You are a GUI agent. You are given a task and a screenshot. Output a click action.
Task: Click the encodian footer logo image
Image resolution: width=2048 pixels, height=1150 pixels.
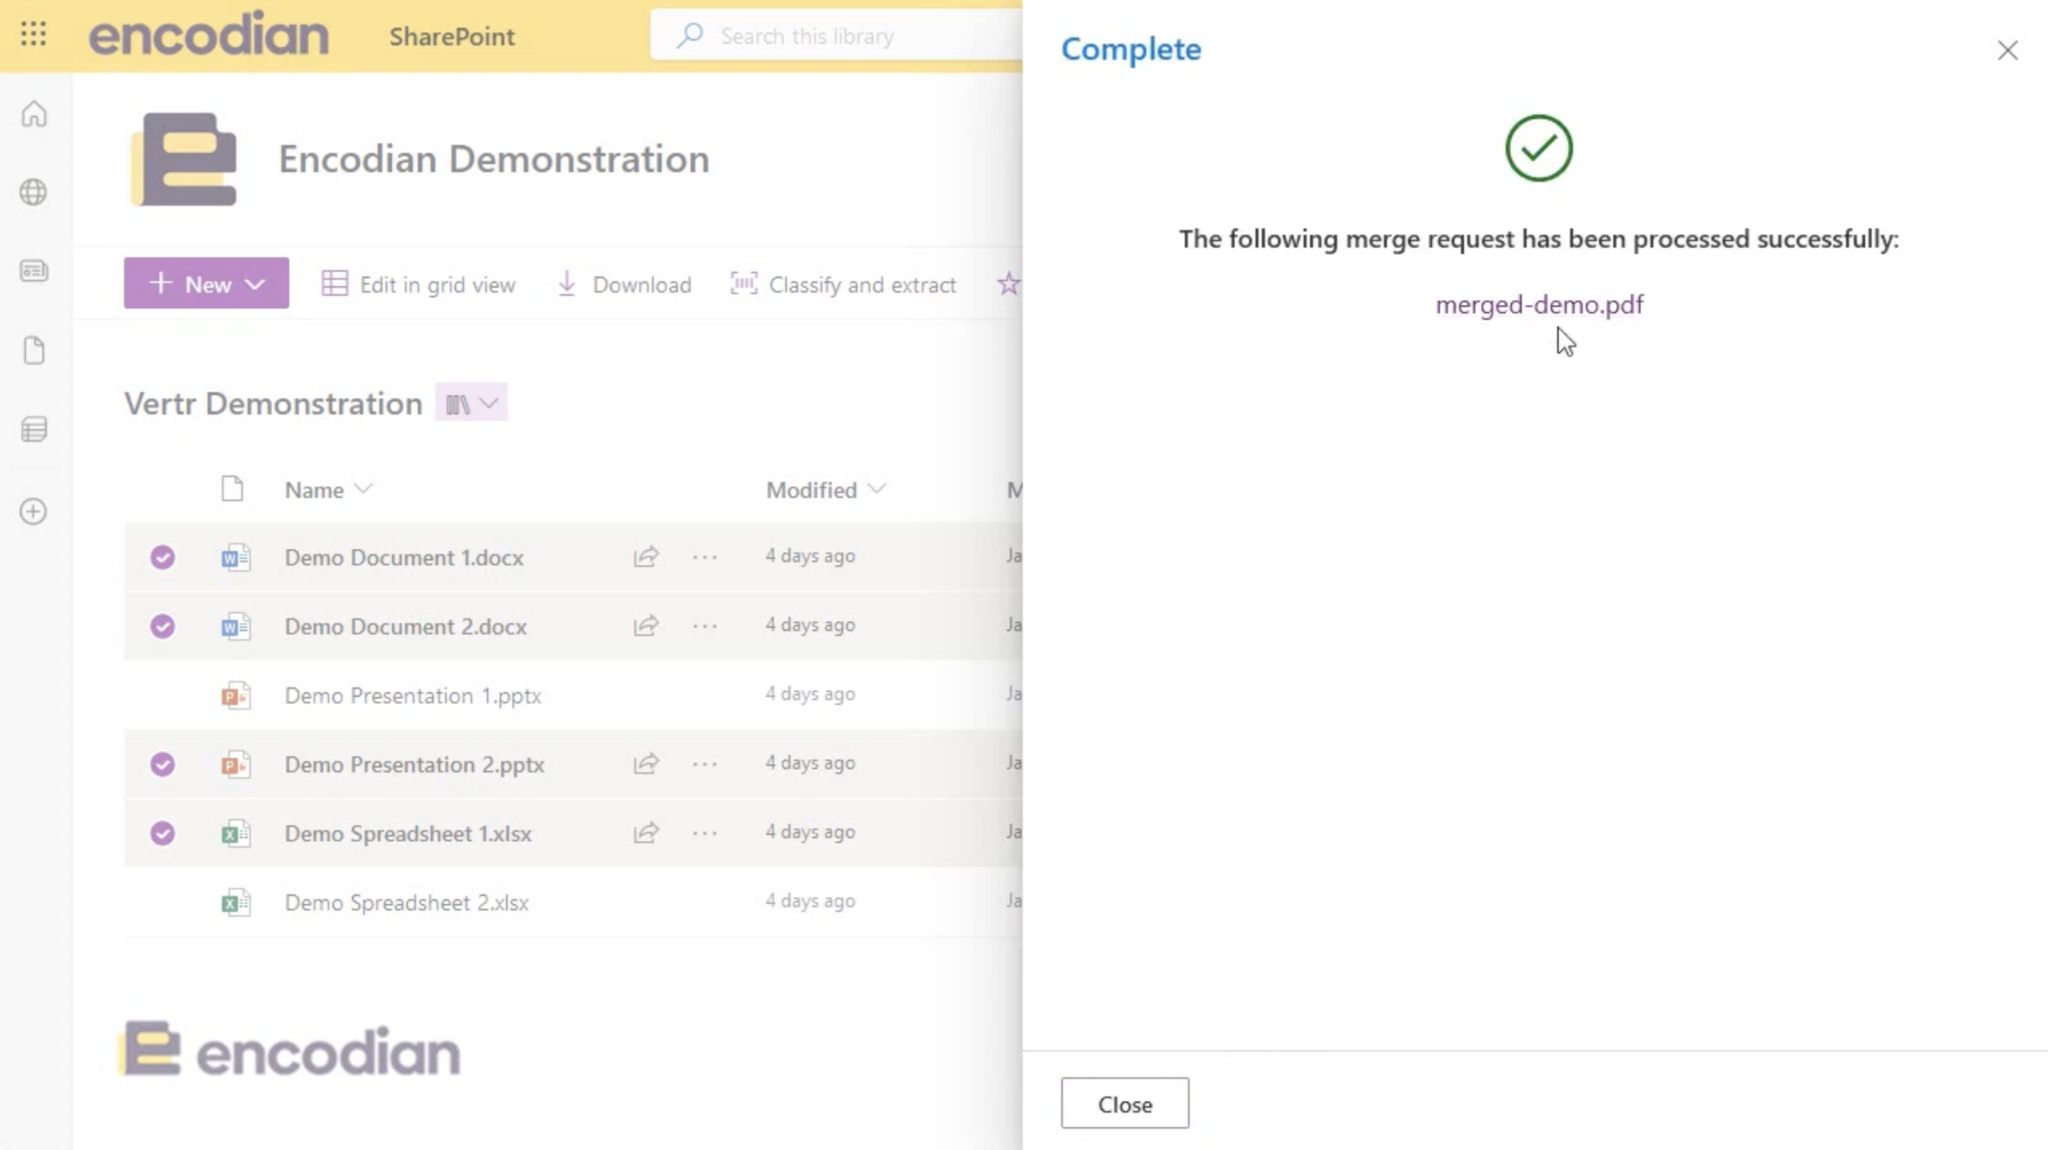(290, 1050)
